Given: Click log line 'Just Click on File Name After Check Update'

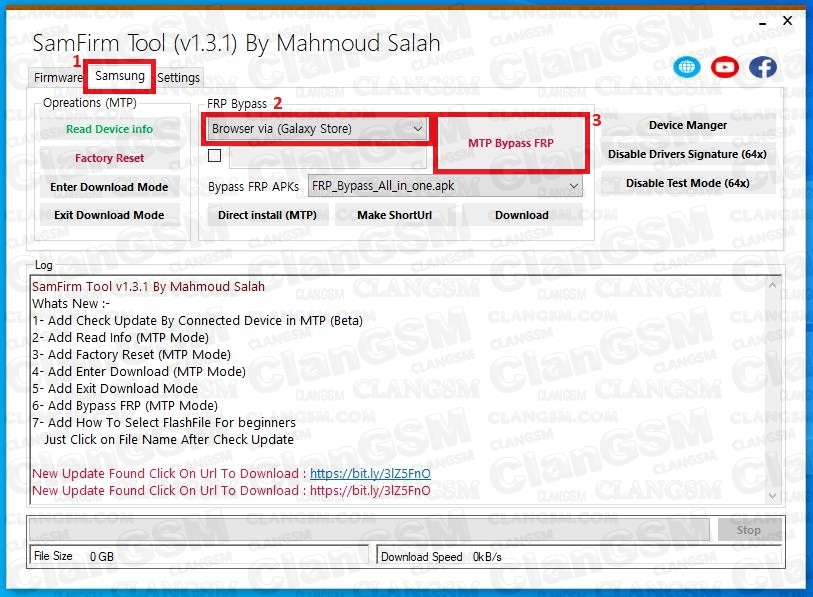Looking at the screenshot, I should point(169,440).
